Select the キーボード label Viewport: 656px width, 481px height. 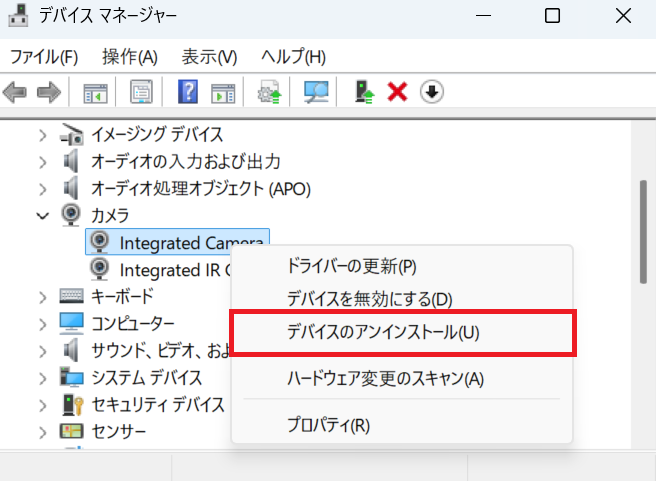[x=123, y=297]
